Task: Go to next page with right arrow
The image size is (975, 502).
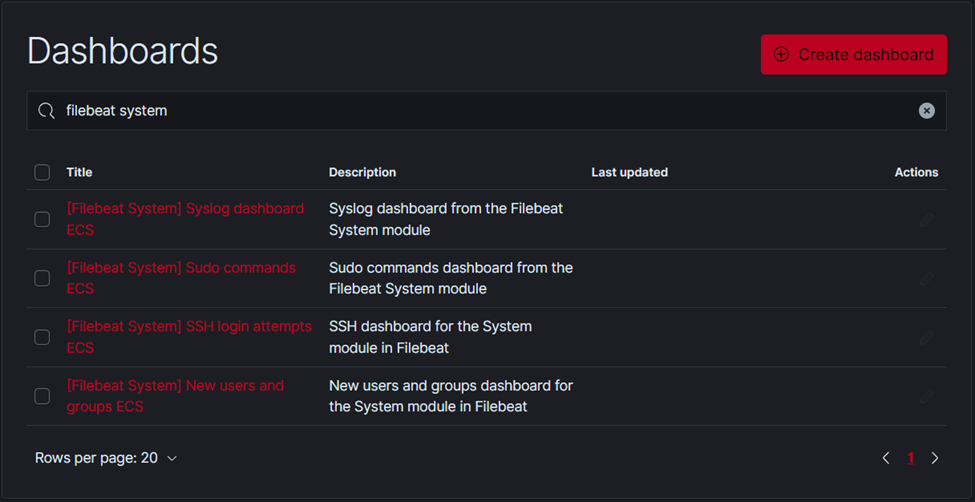Action: (x=935, y=458)
